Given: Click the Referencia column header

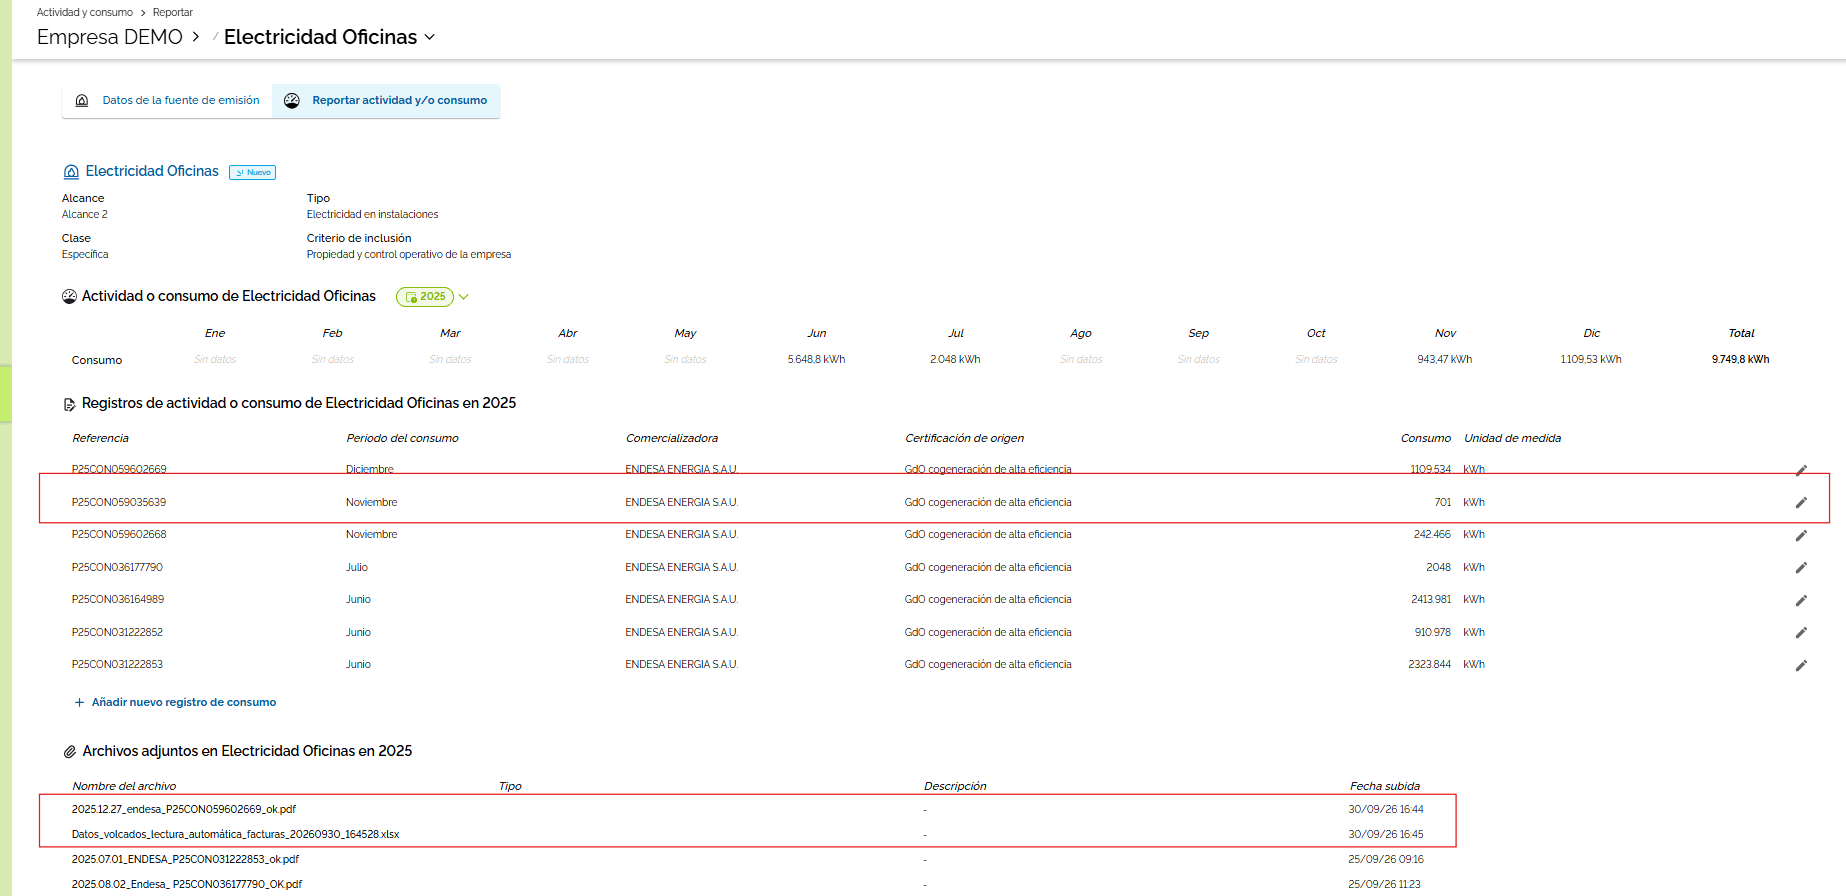Looking at the screenshot, I should pos(101,439).
